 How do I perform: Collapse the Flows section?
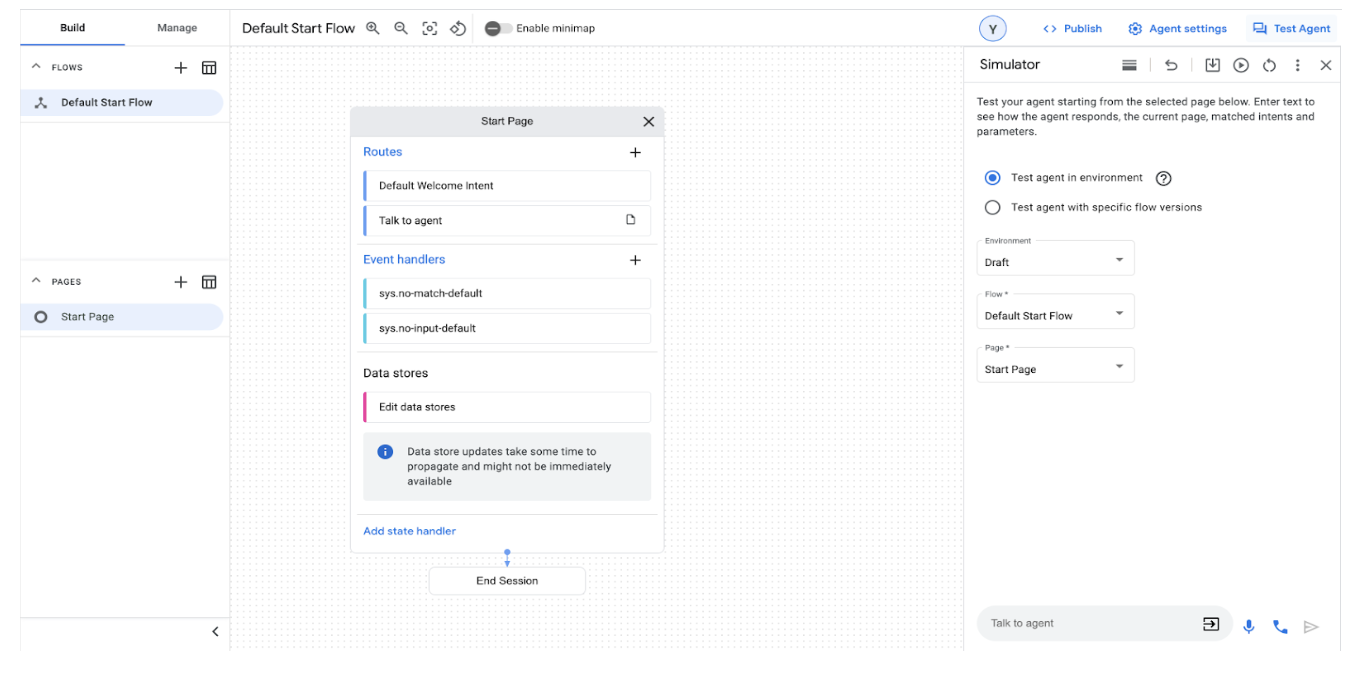point(37,67)
